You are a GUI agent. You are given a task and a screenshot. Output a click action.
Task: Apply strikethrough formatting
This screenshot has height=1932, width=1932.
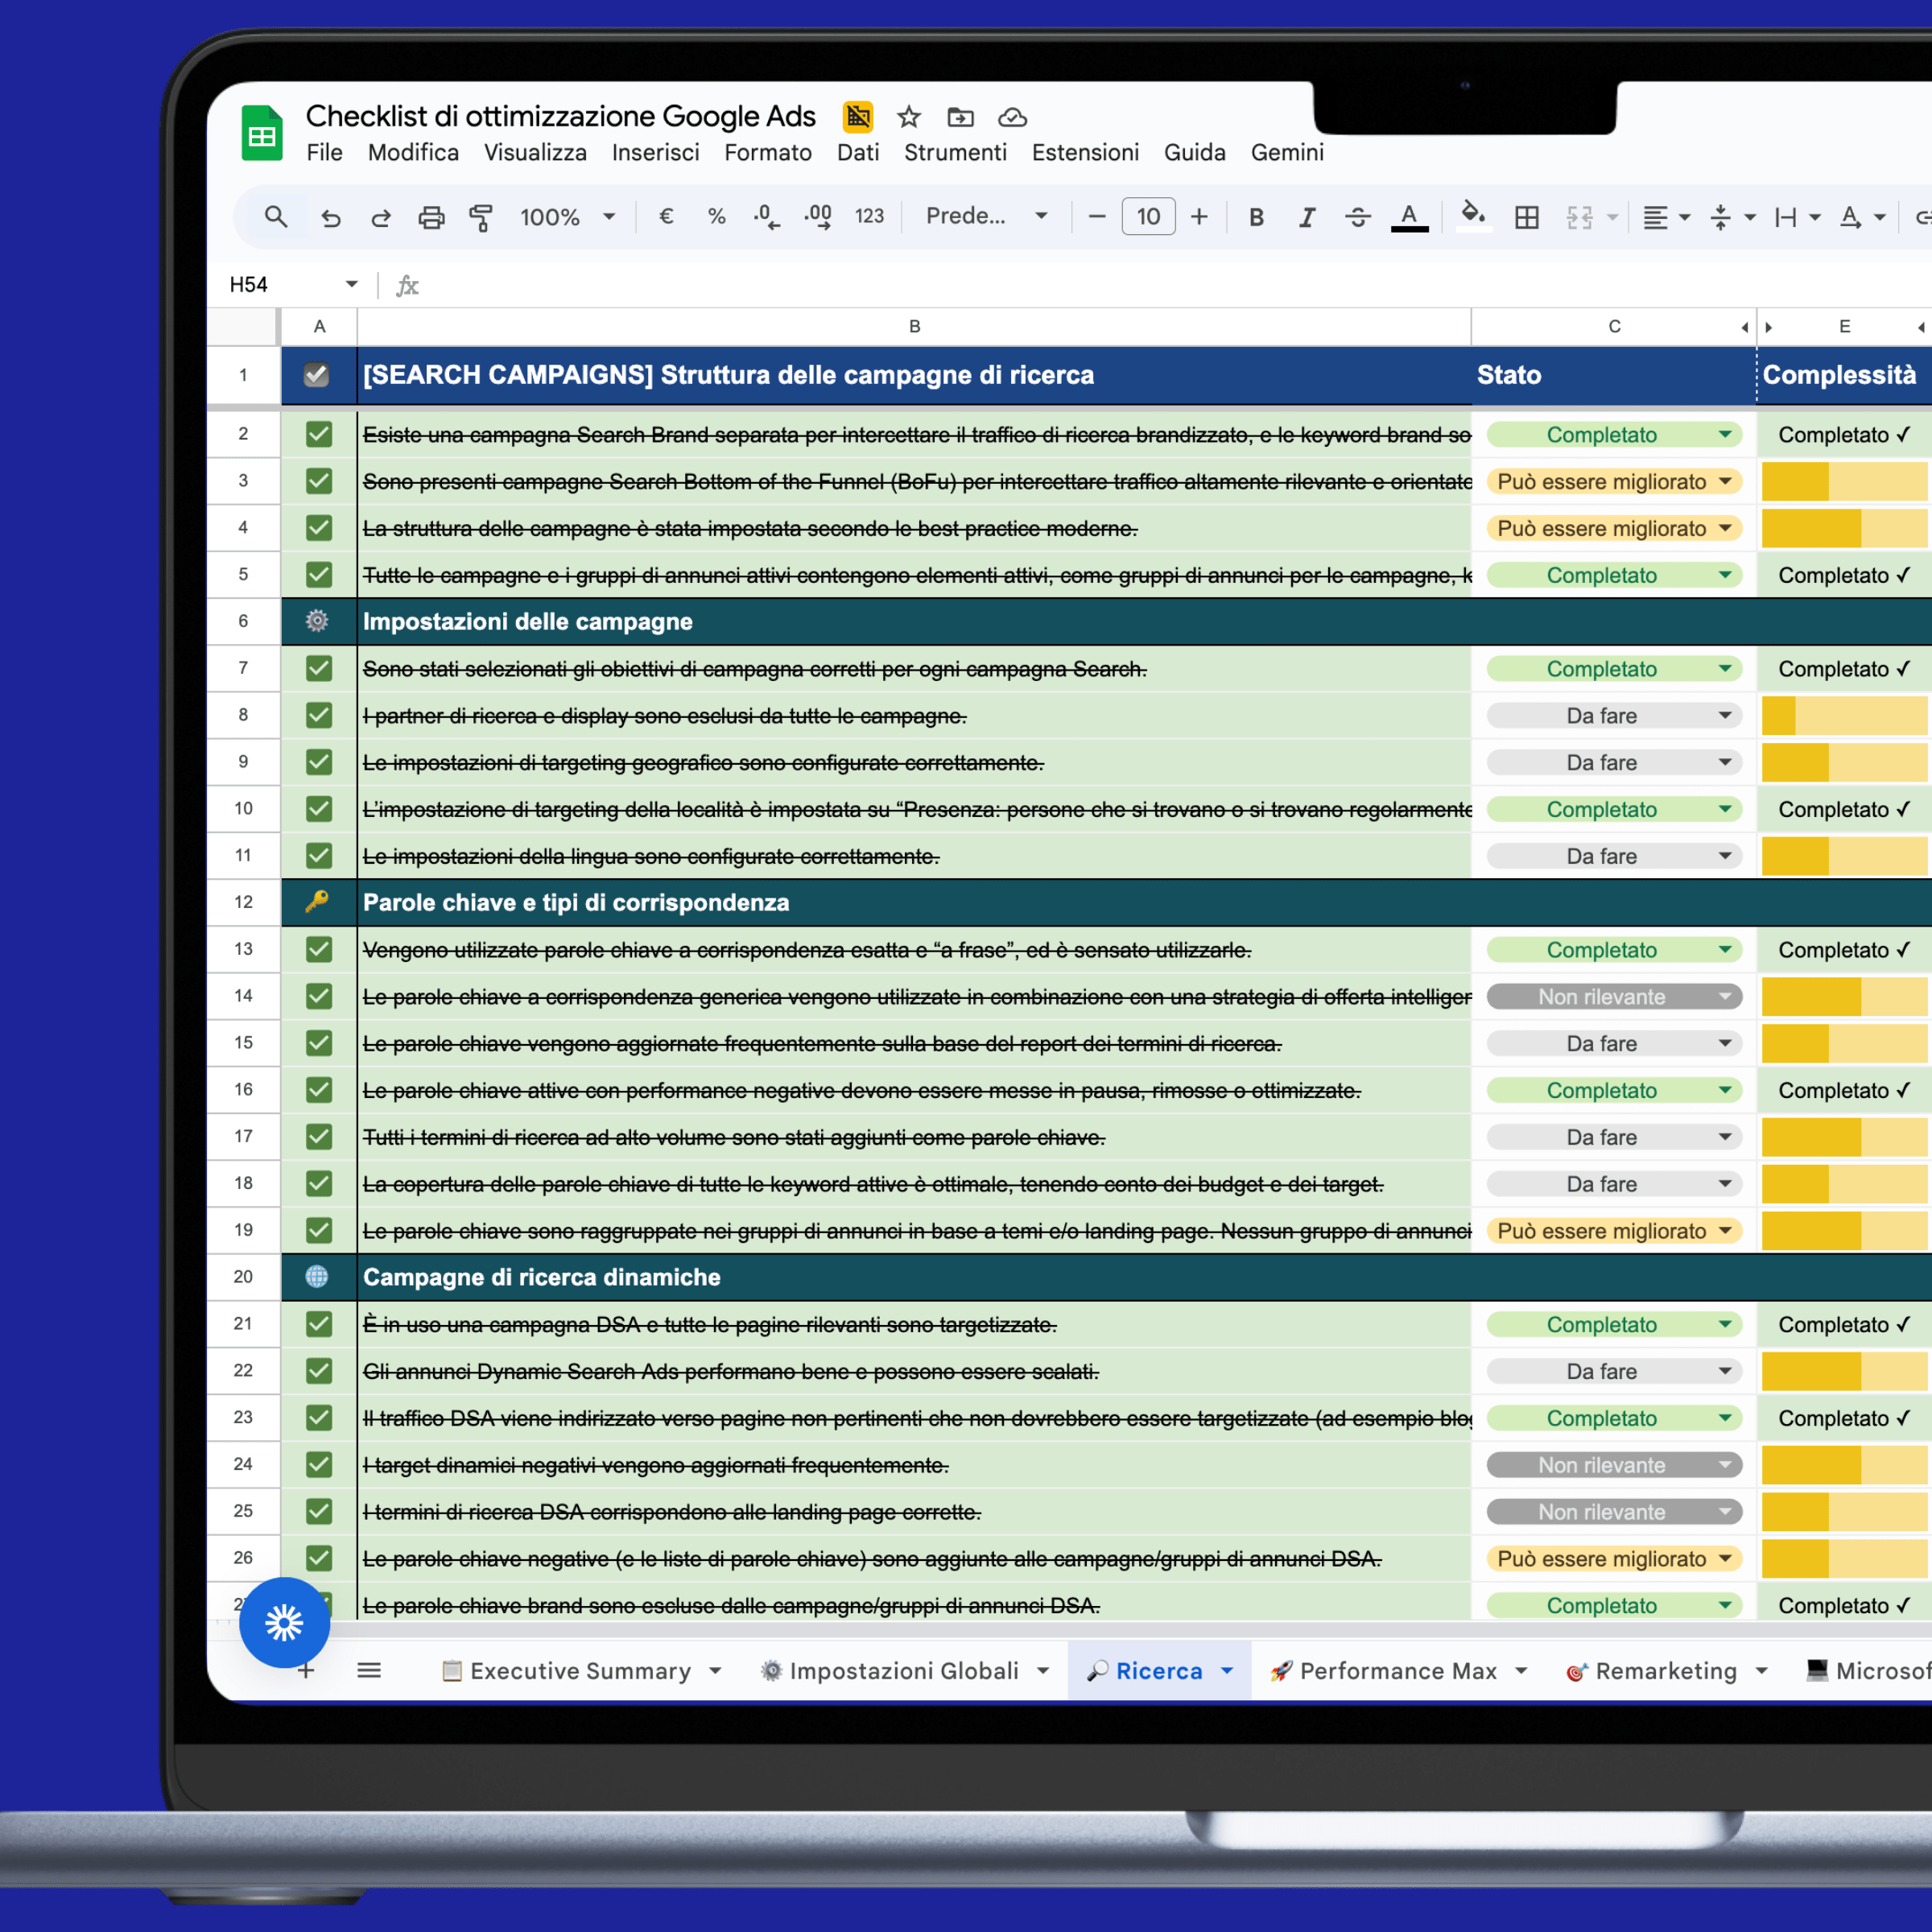[1357, 217]
